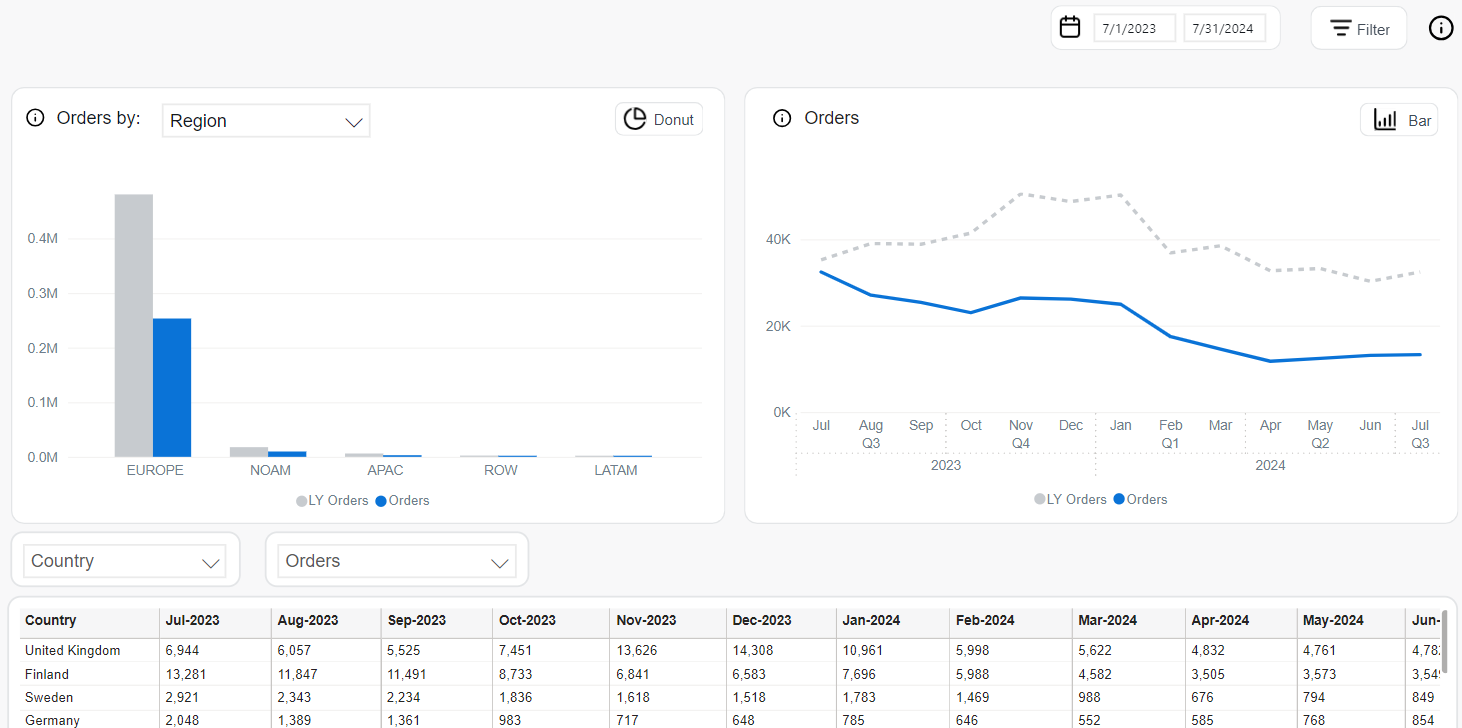
Task: Open the Orders metric dropdown
Action: 397,561
